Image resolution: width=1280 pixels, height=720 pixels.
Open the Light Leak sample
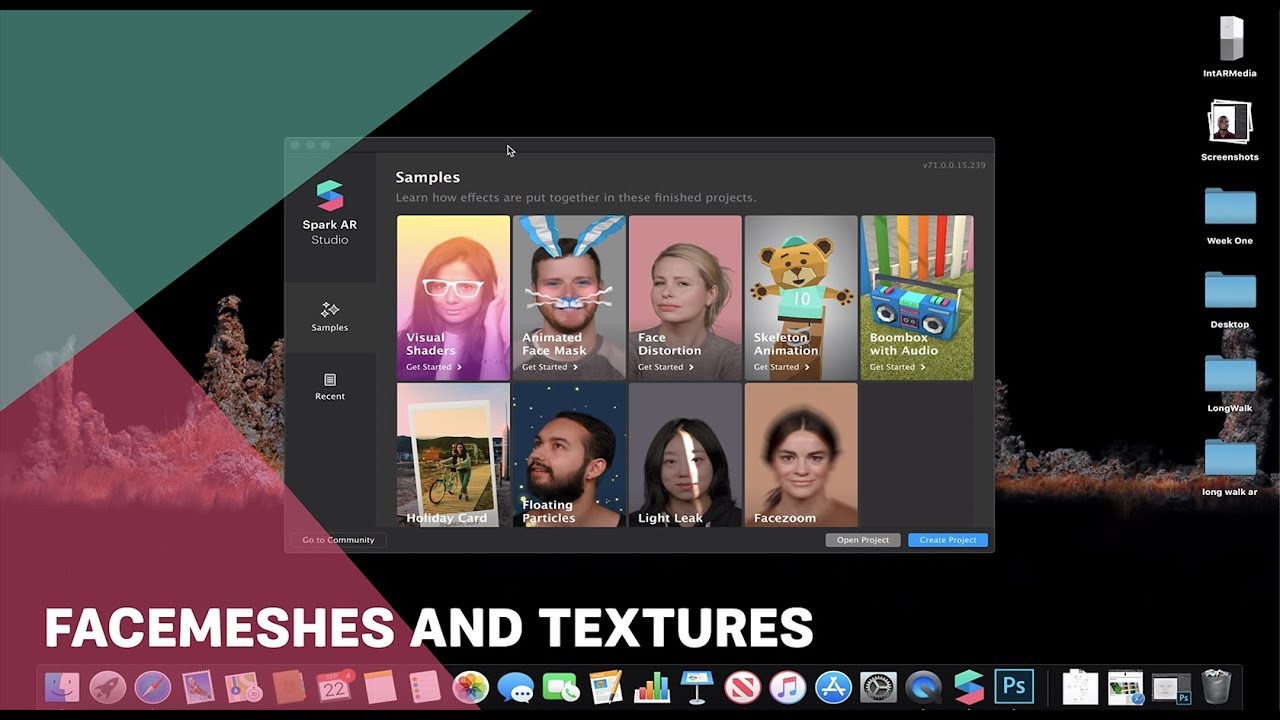[x=685, y=455]
